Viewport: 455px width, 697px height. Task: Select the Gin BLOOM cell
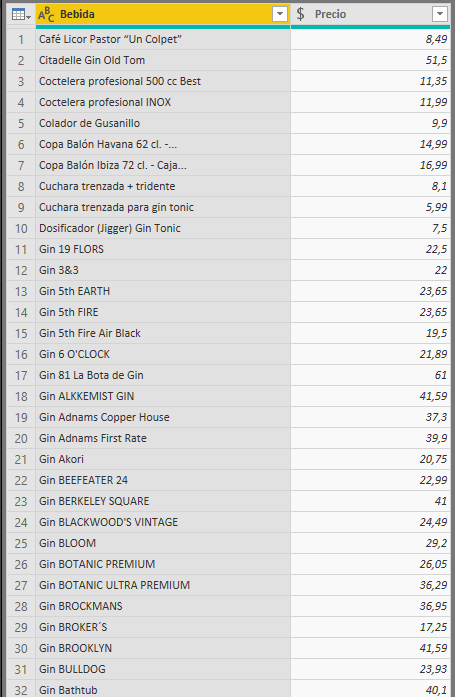(163, 544)
